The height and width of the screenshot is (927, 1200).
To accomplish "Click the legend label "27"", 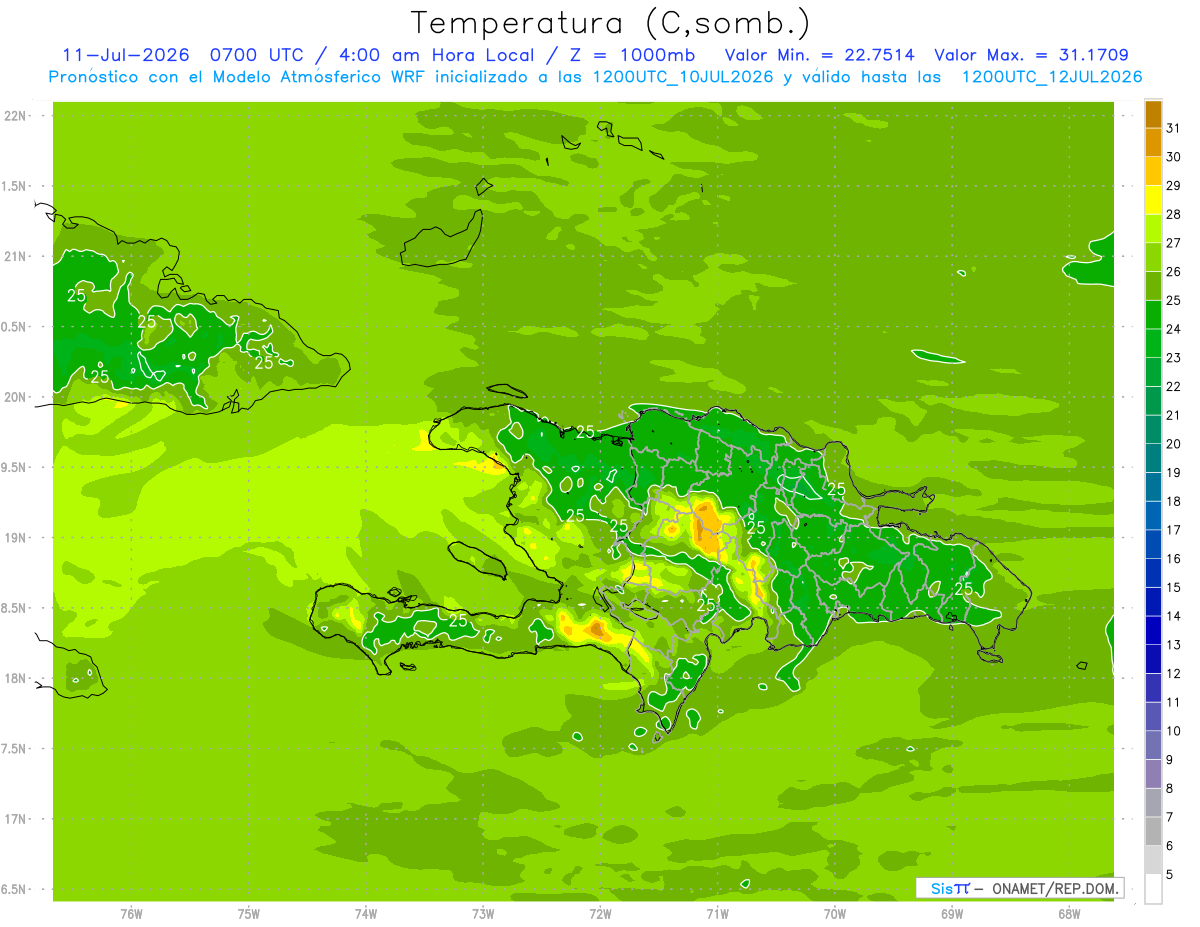I will pos(1174,243).
